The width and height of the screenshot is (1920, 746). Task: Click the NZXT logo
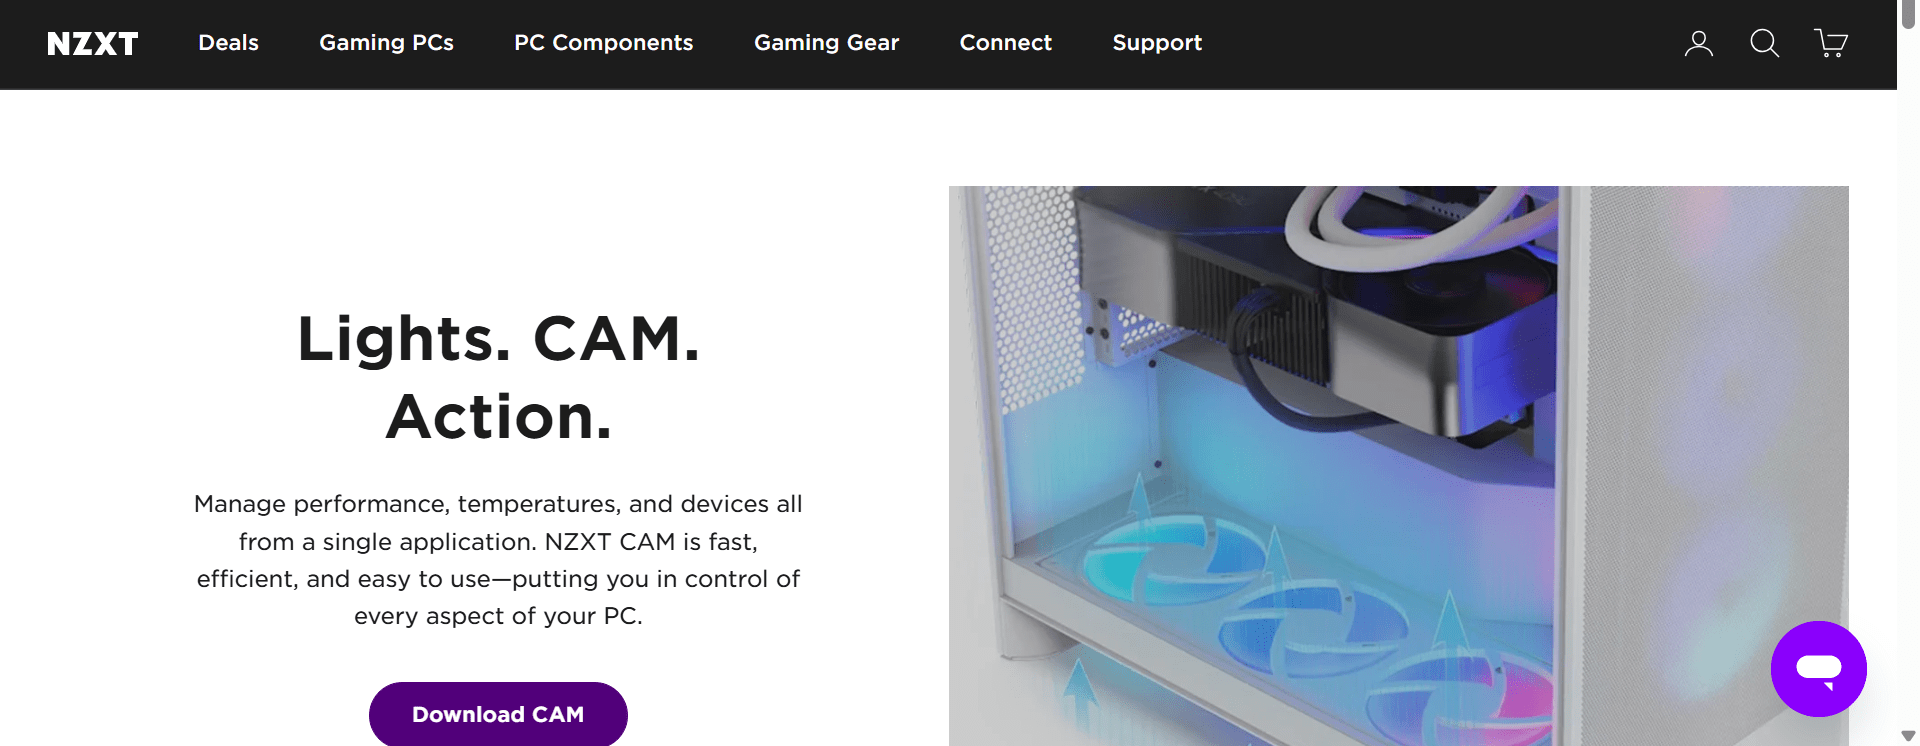[x=92, y=44]
